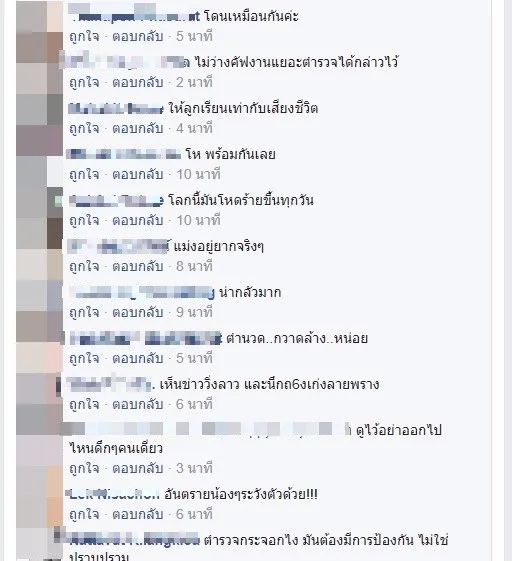Reply to the comment 'แม่งอยู่ยากจริงๆ'
This screenshot has height=561, width=512.
tap(138, 267)
